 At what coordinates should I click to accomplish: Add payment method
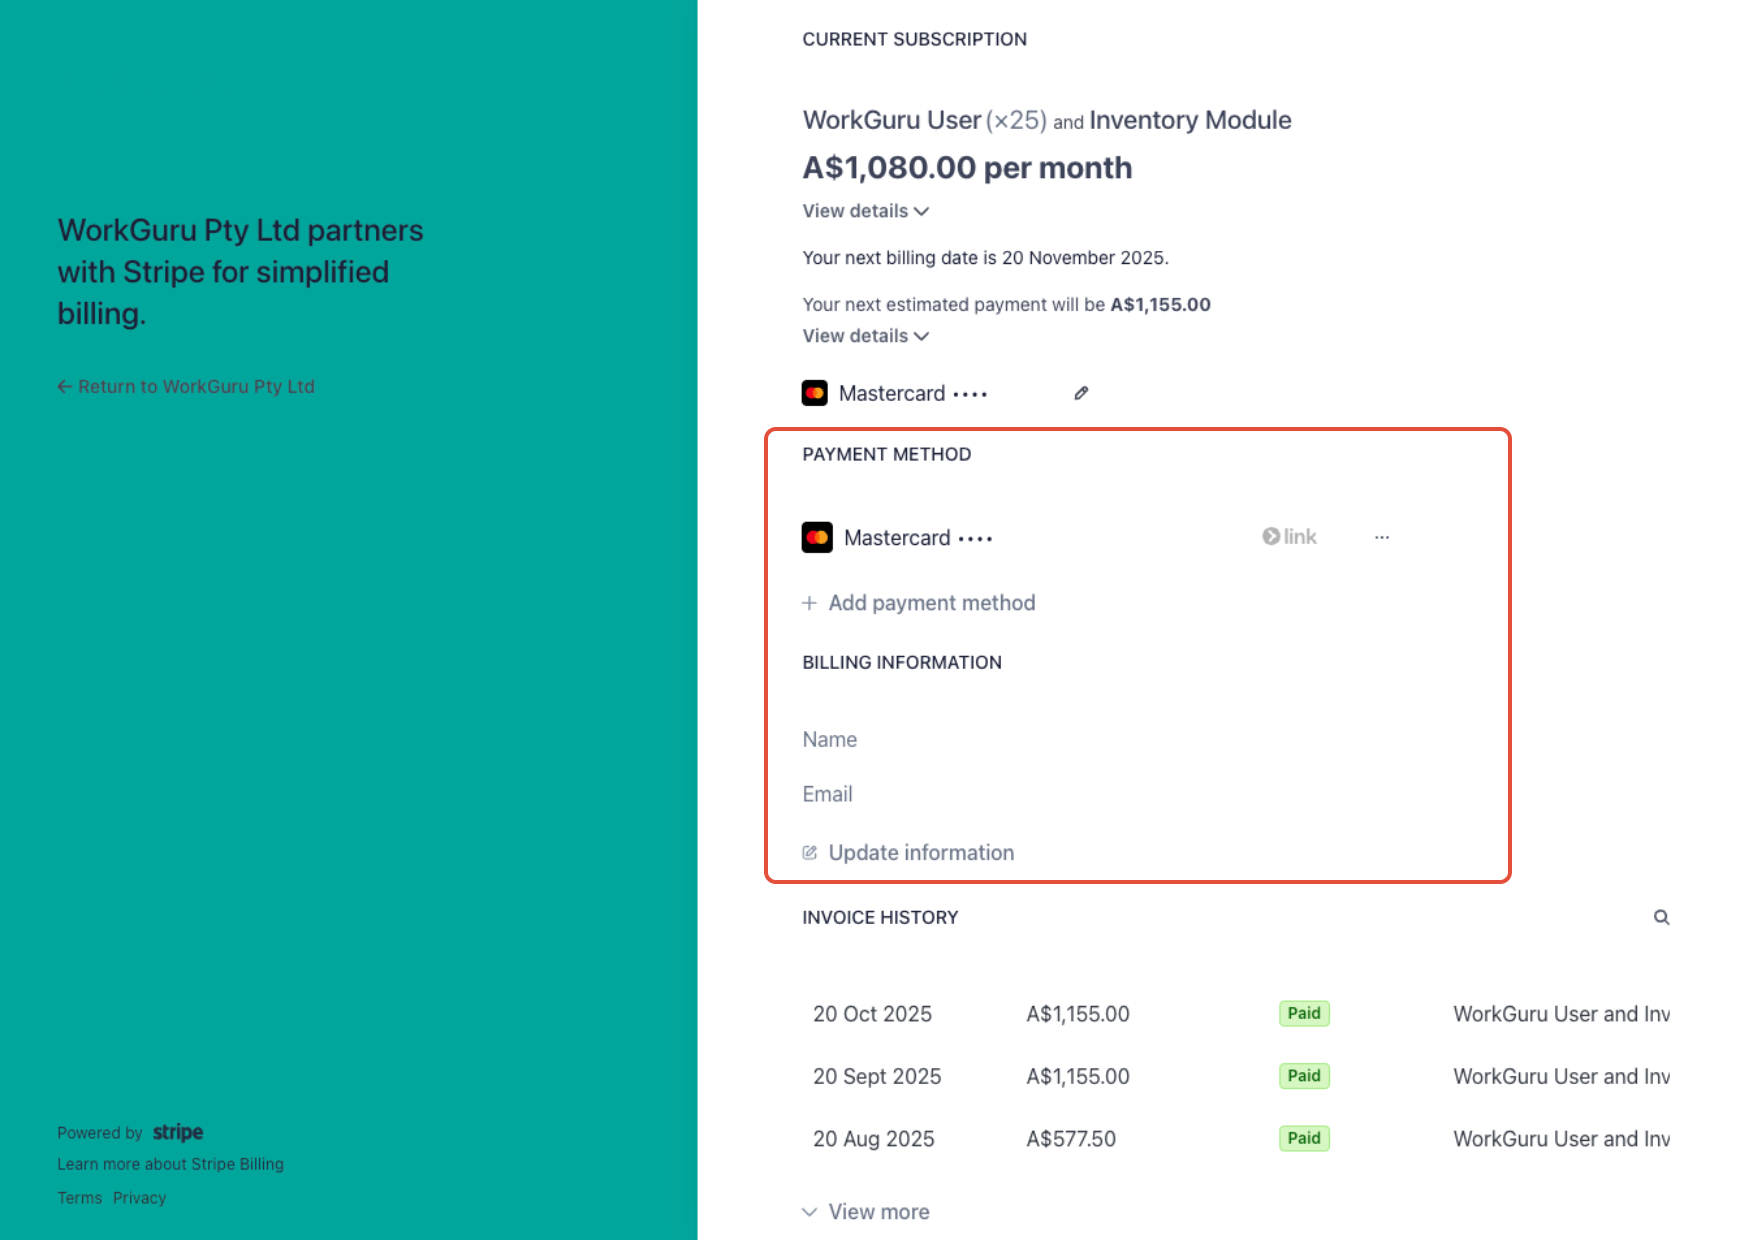[x=919, y=603]
